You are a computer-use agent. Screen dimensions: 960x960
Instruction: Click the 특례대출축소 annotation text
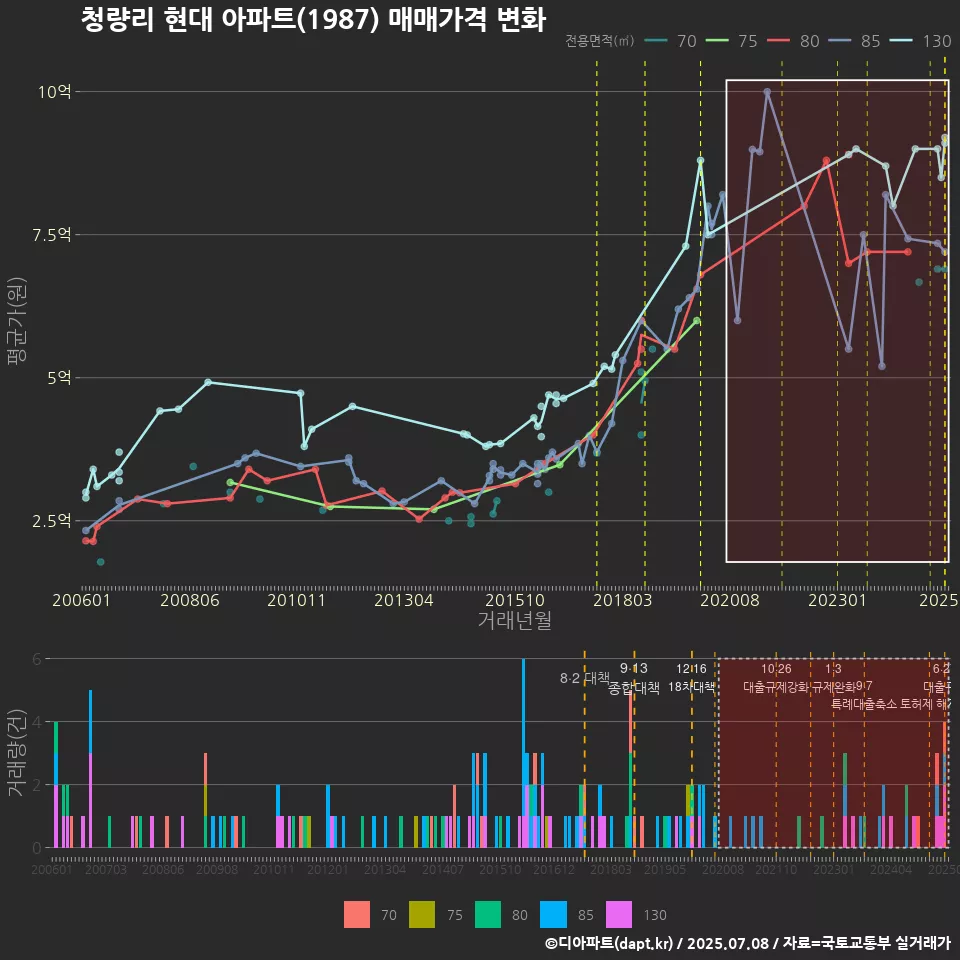(863, 704)
